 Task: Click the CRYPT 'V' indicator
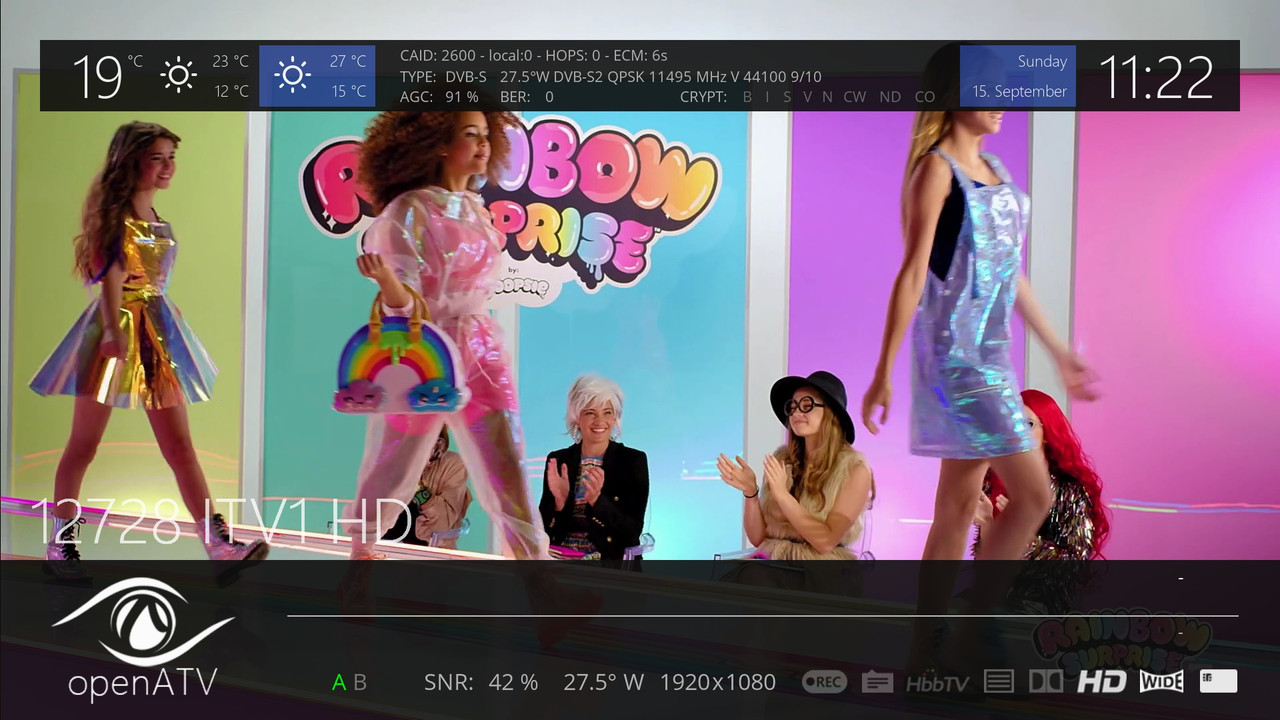point(807,97)
